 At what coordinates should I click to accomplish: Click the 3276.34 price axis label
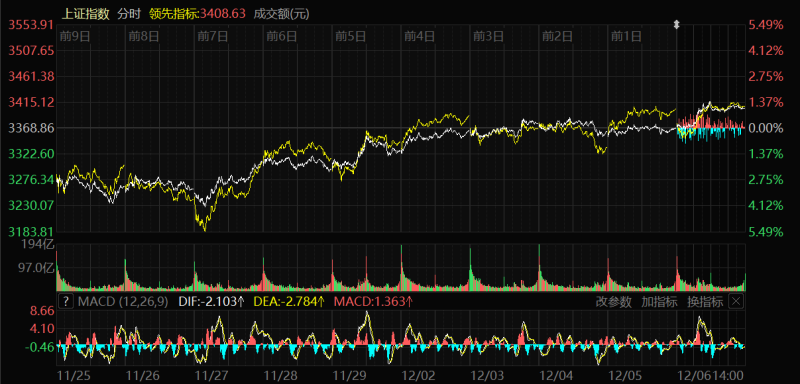(x=31, y=180)
